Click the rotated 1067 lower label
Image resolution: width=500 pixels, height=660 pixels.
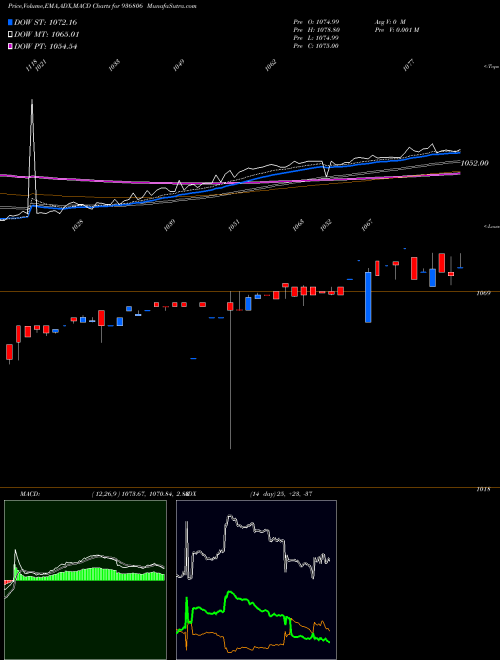[367, 225]
